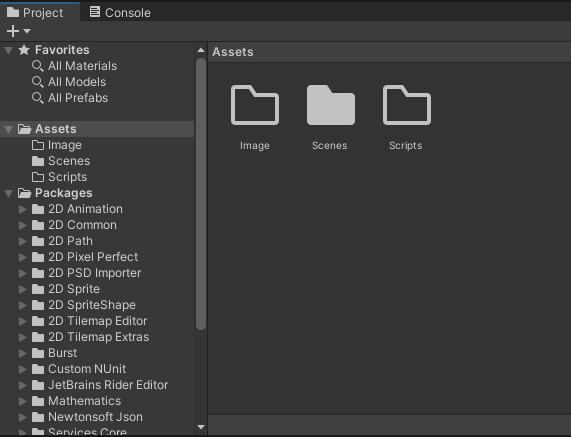Image resolution: width=571 pixels, height=437 pixels.
Task: Click the search icon next to All Prefabs
Action: click(38, 98)
